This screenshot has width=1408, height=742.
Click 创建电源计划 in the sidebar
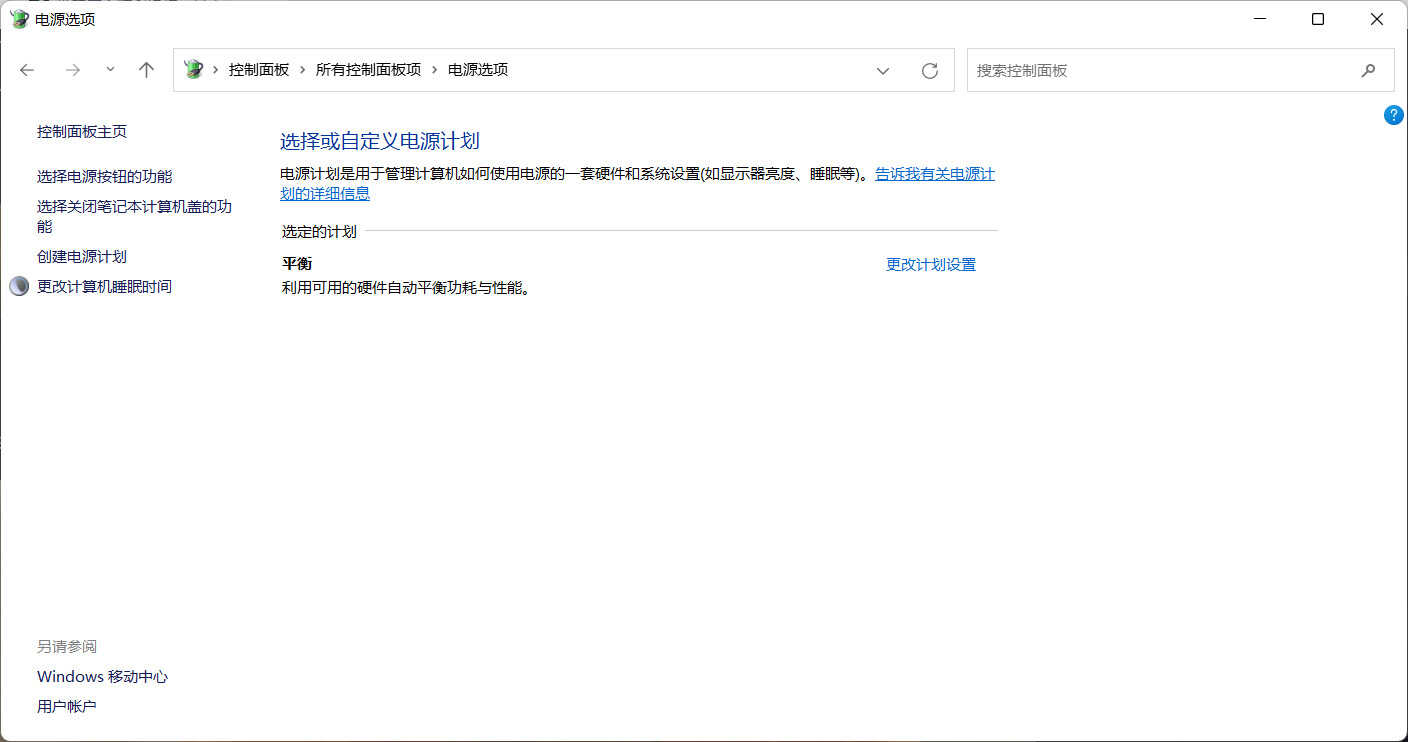(x=82, y=256)
